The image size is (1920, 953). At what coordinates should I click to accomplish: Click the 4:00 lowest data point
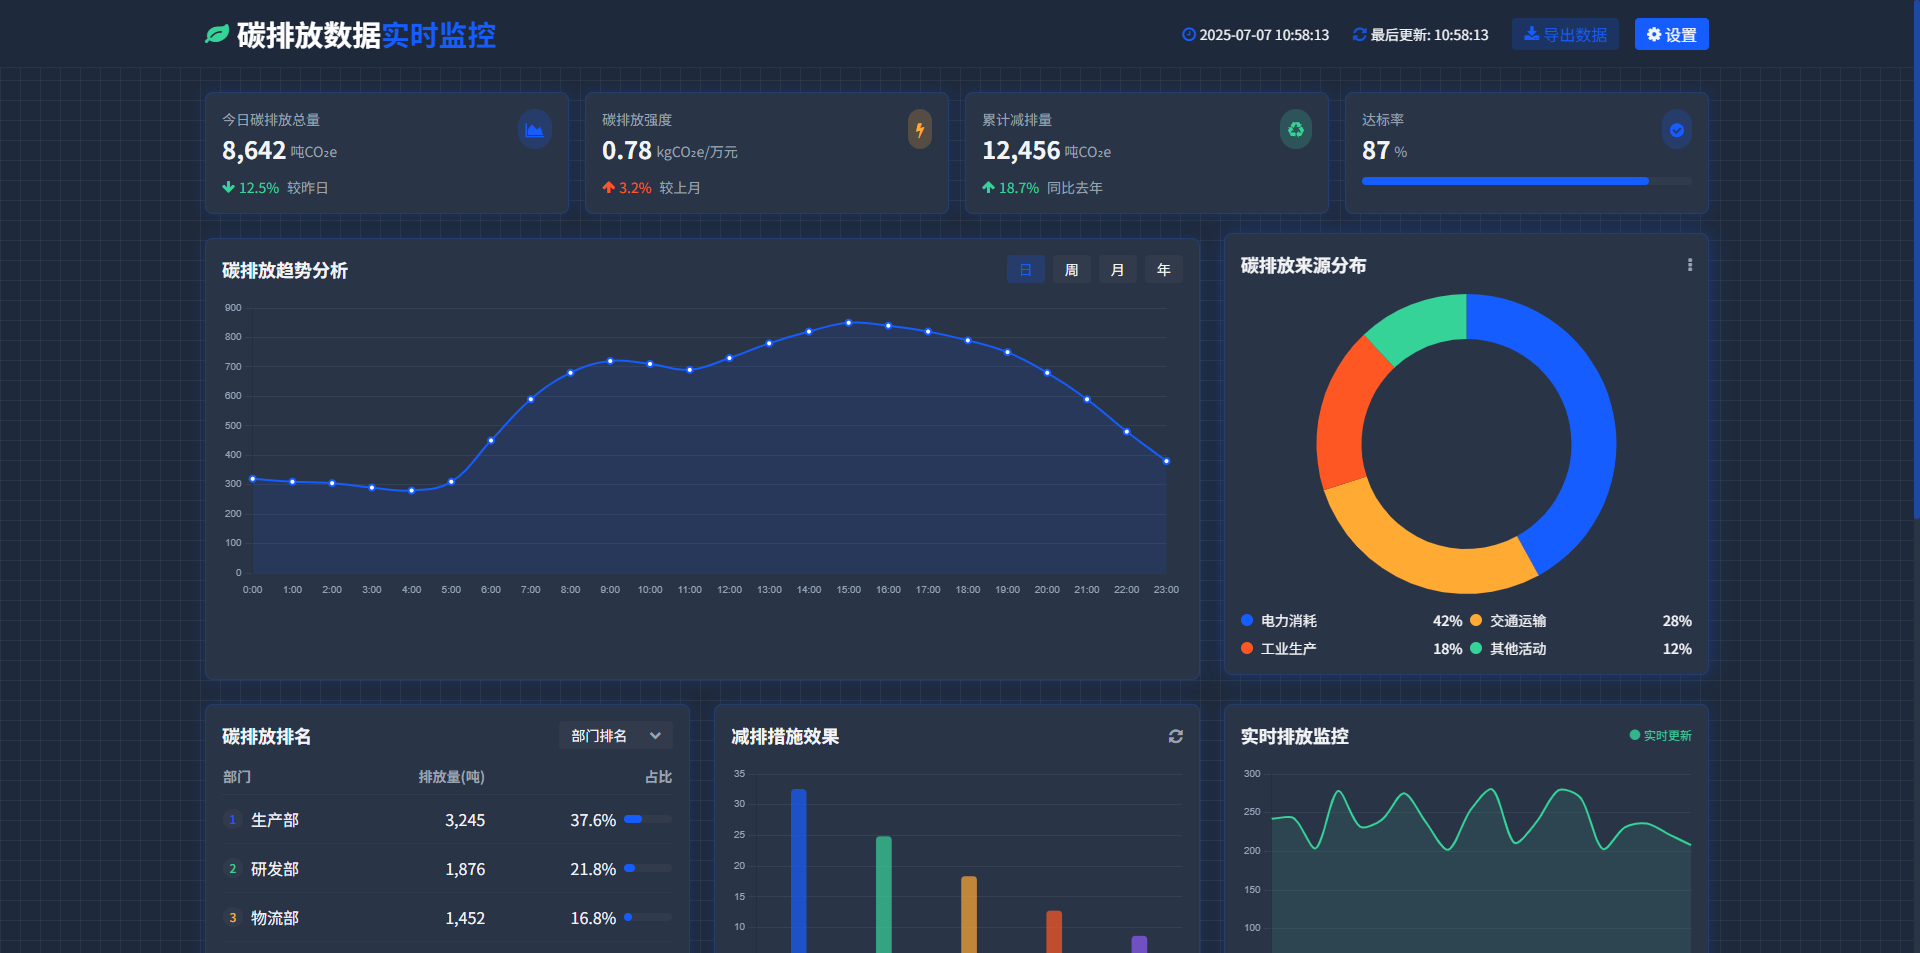point(412,491)
